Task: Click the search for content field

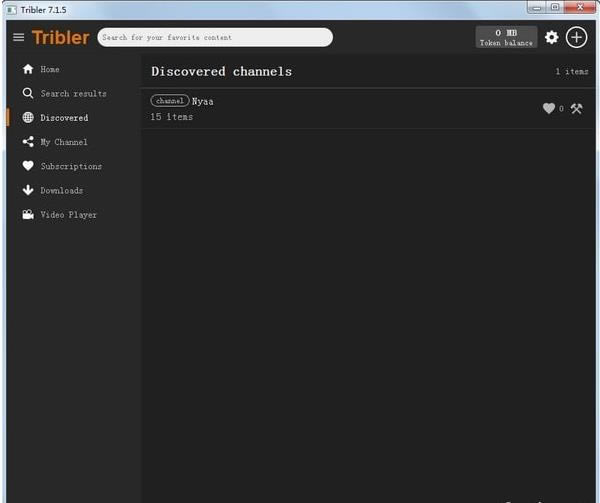Action: (x=215, y=37)
